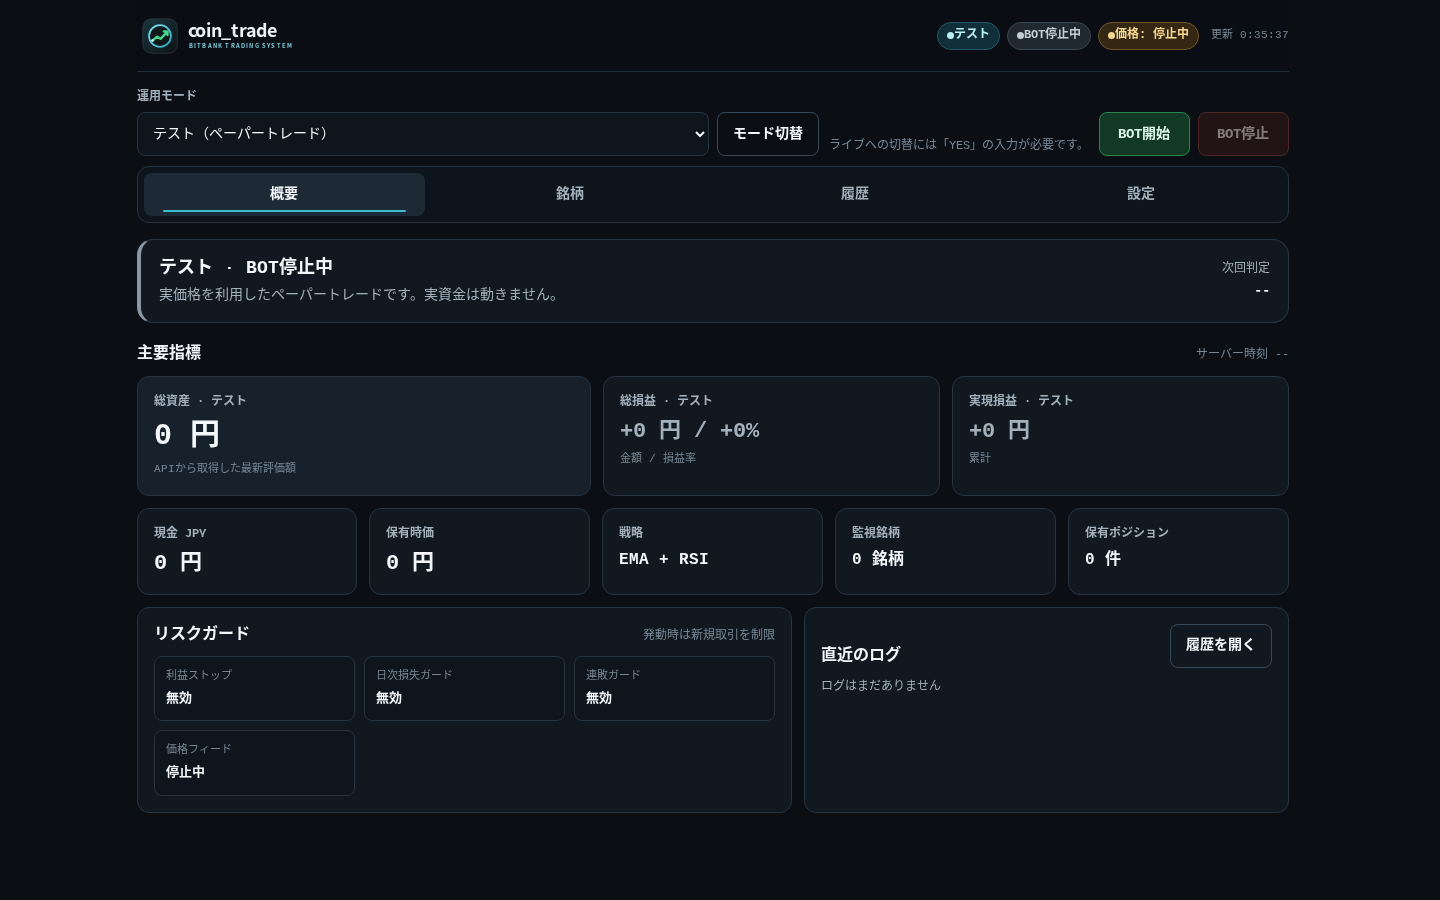Screen dimensions: 1440x900
Task: Click the 総資産 card showing 0 円
Action: (364, 436)
